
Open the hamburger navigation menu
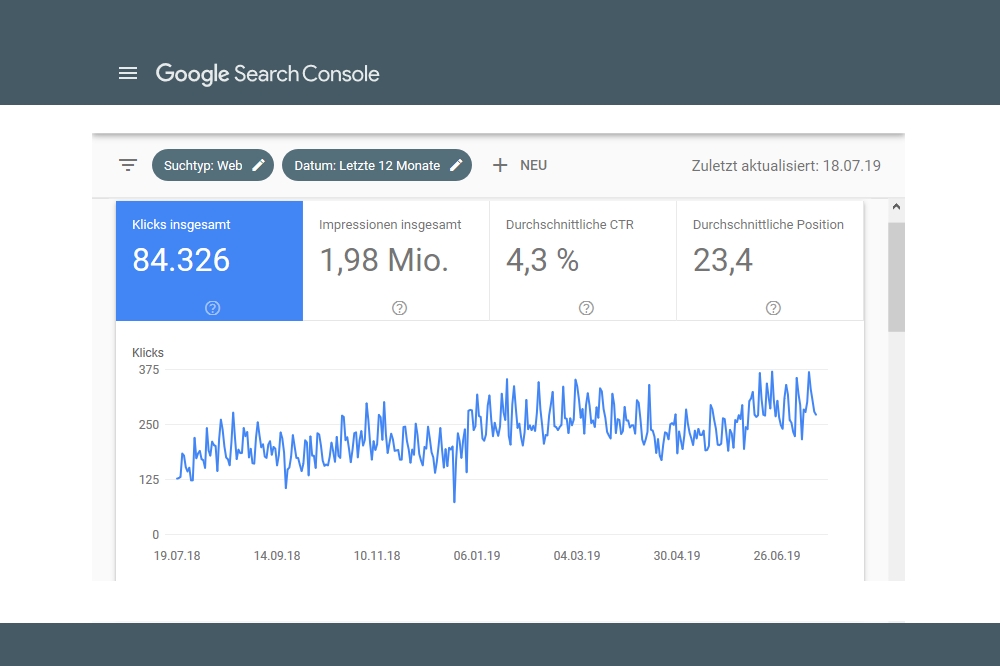click(x=127, y=73)
